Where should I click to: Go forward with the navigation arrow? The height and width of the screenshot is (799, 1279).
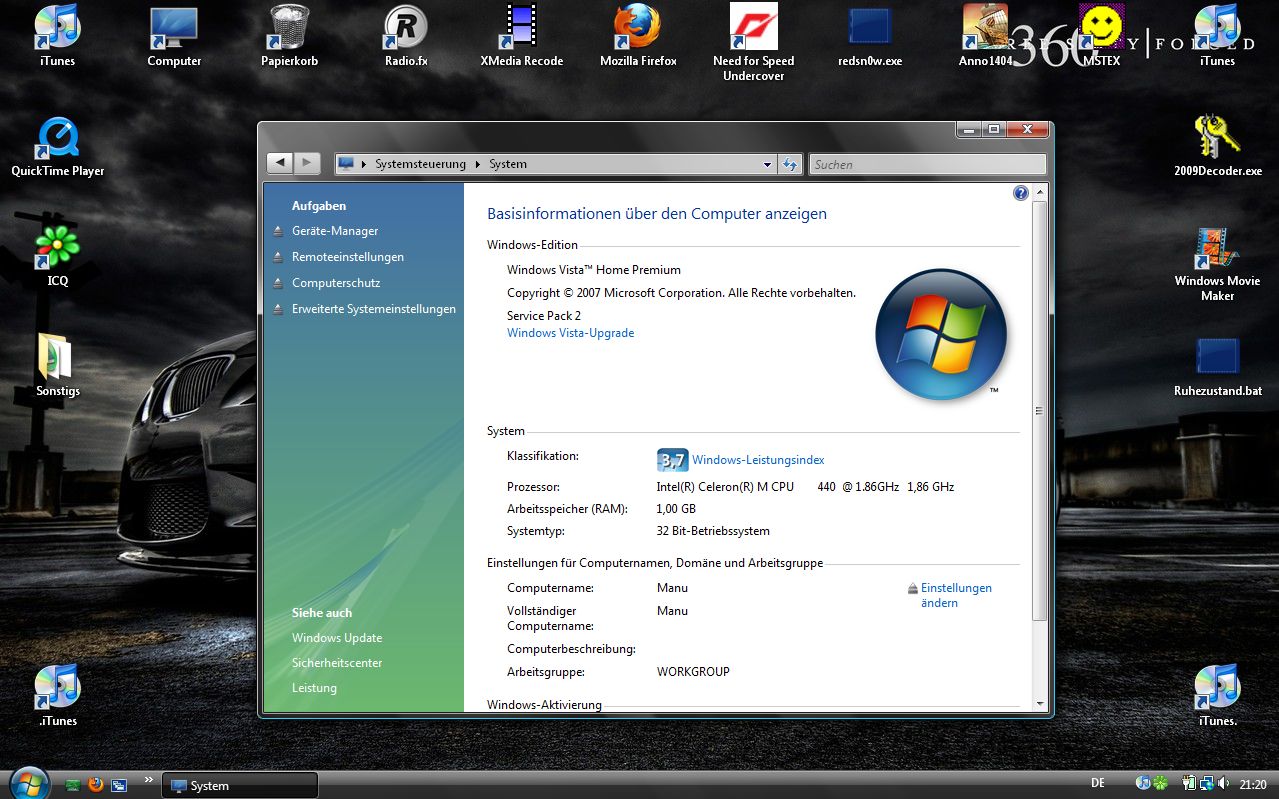click(x=307, y=163)
